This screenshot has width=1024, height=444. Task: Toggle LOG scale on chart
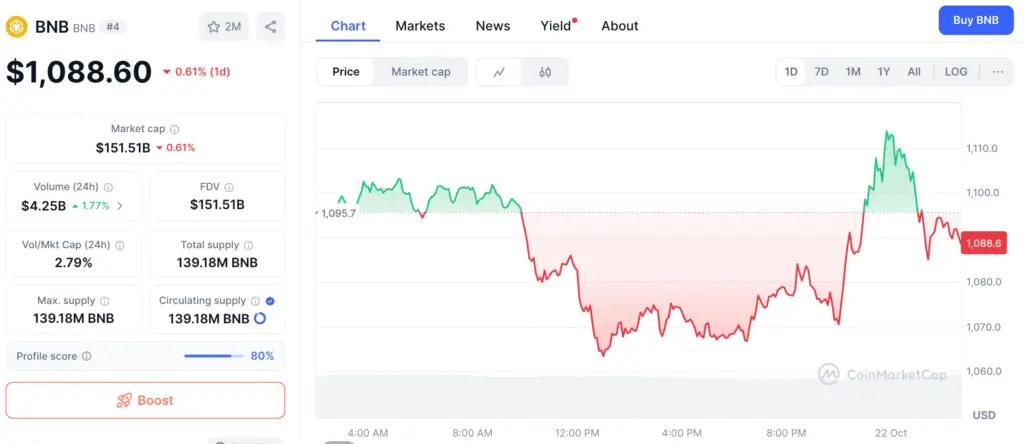pyautogui.click(x=956, y=72)
